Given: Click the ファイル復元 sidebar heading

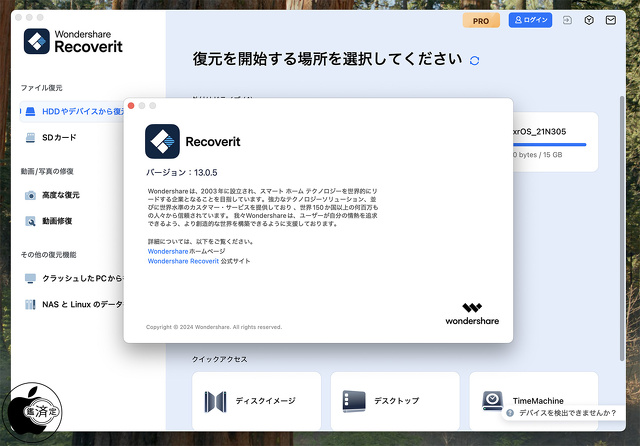Looking at the screenshot, I should (42, 88).
